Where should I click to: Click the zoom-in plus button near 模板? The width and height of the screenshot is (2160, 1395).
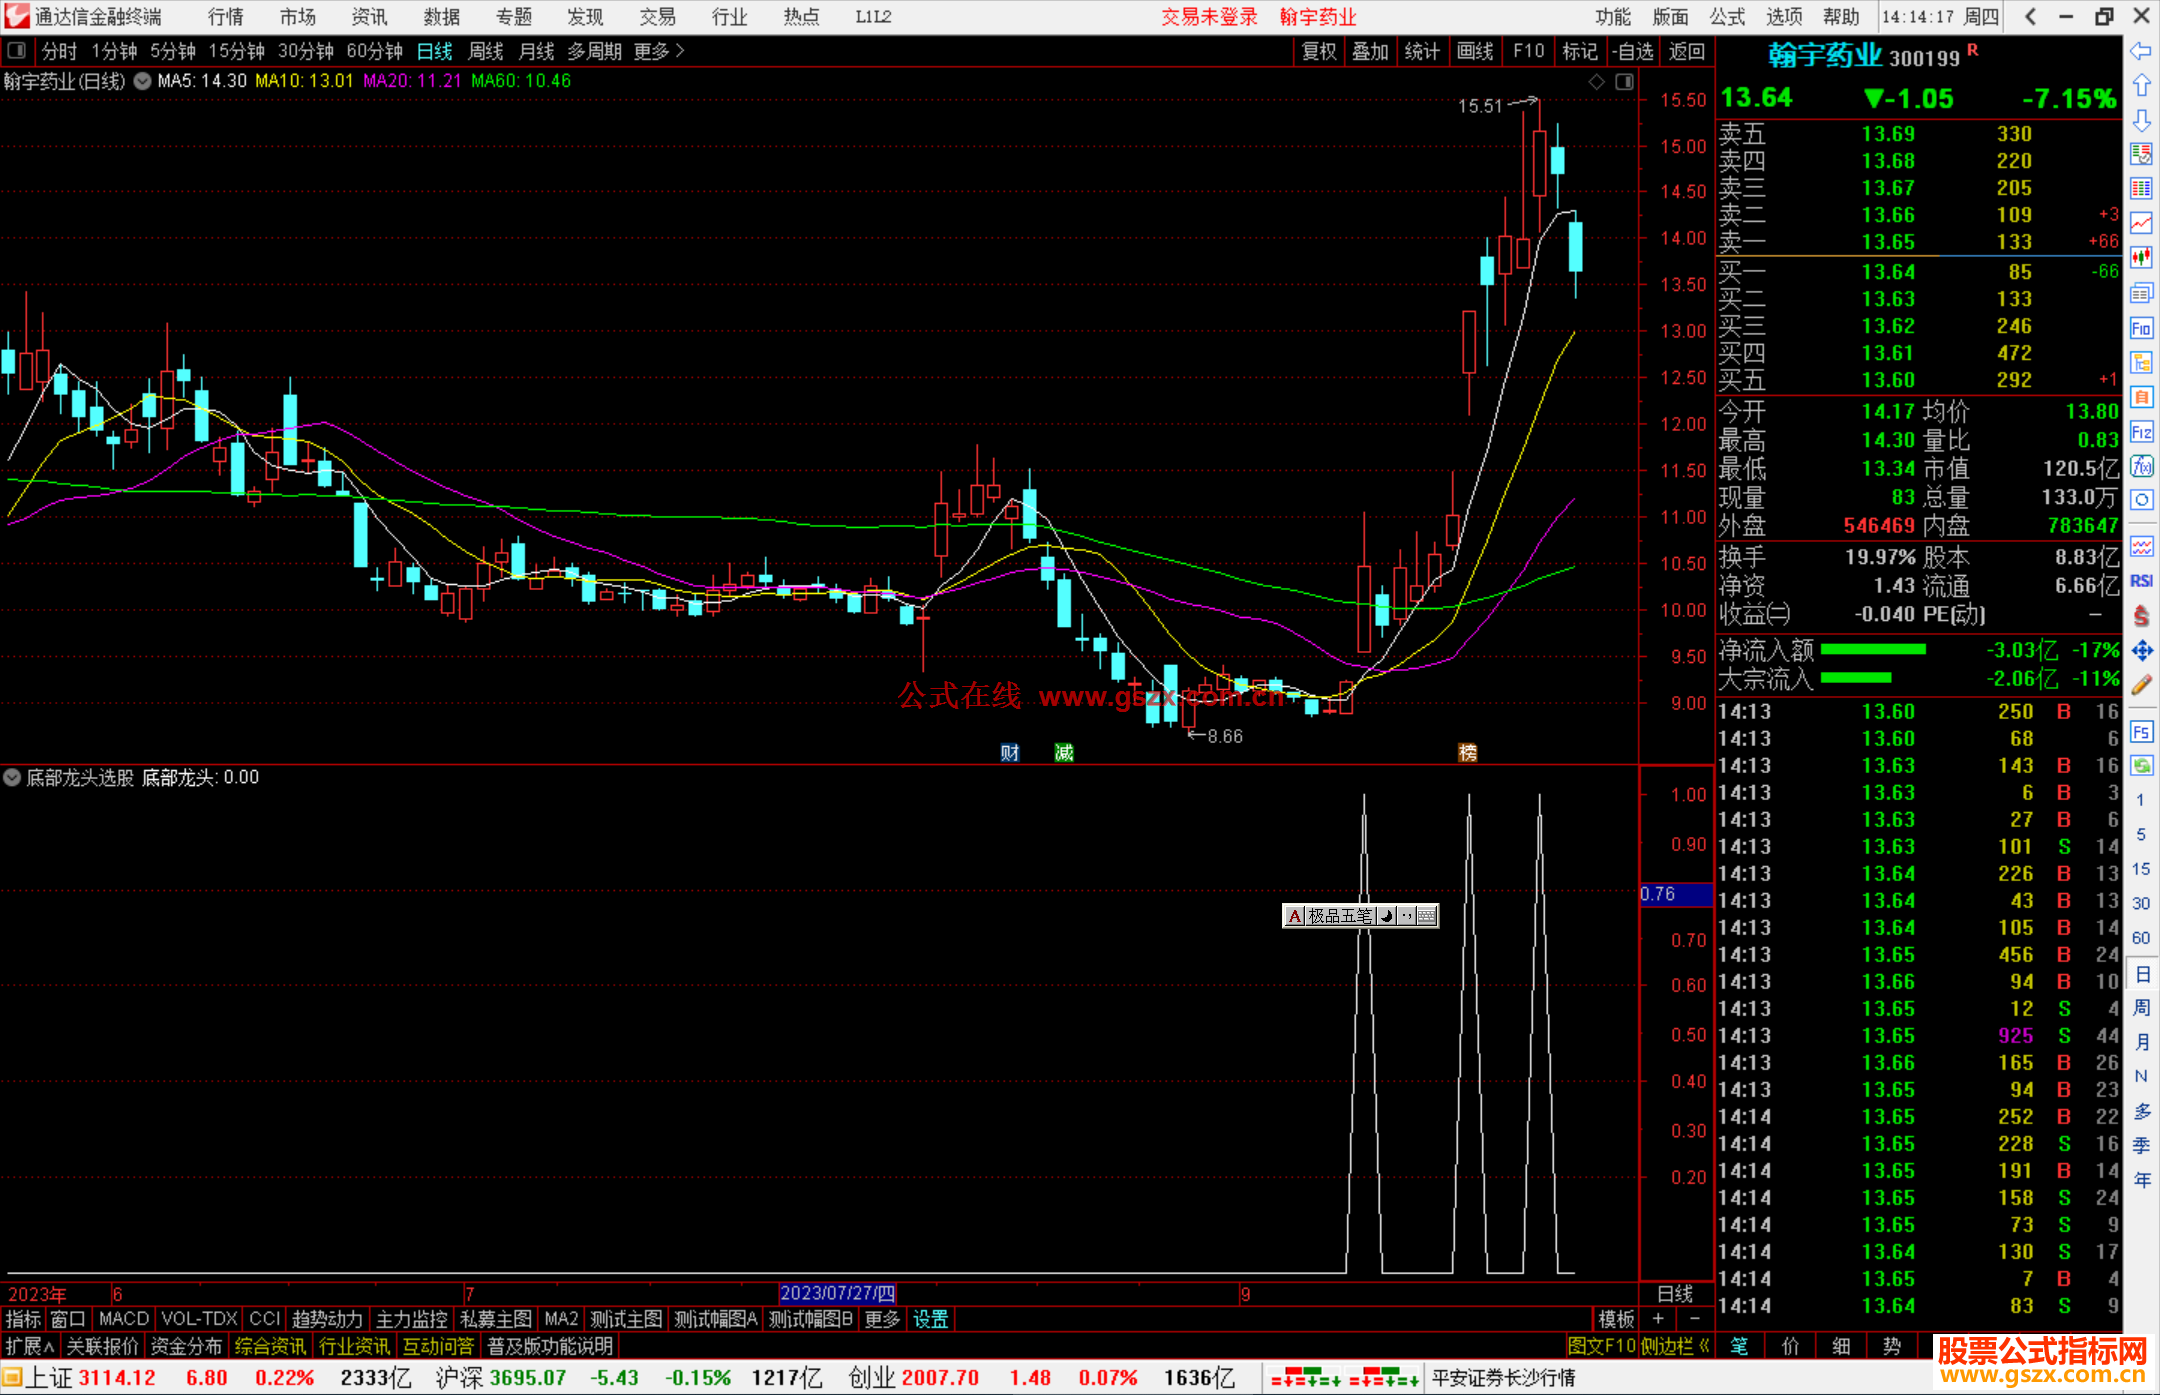click(1659, 1319)
